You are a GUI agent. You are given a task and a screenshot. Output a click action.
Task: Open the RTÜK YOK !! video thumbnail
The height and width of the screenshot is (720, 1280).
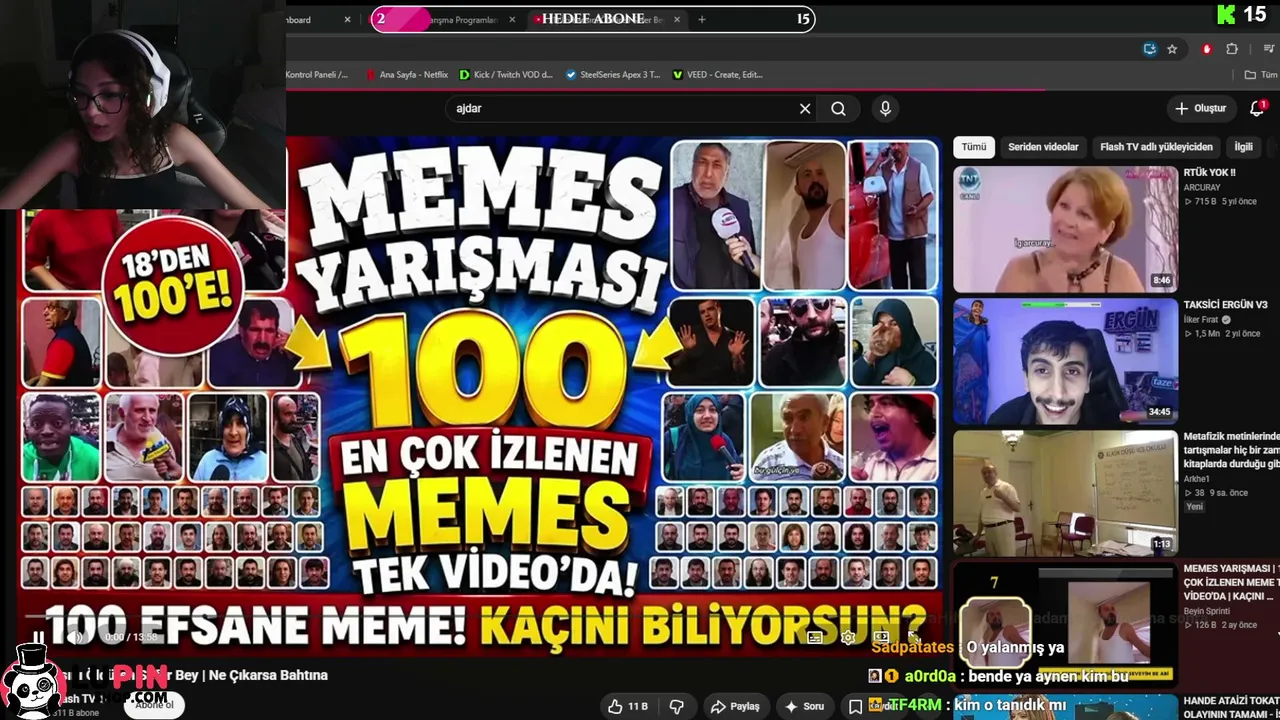[1065, 229]
